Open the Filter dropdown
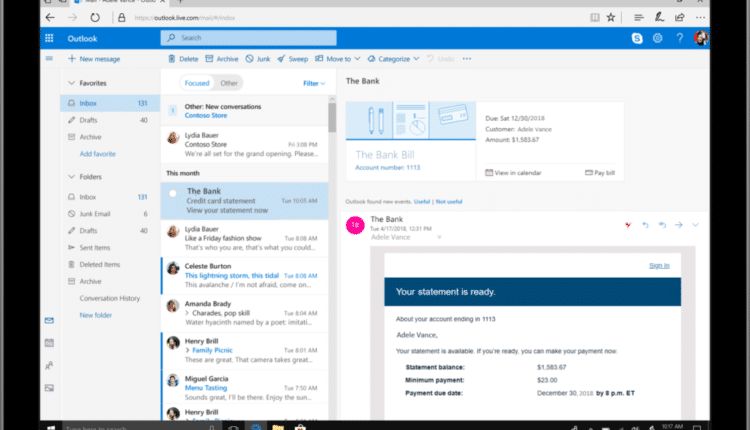Viewport: 750px width, 430px height. pos(313,83)
